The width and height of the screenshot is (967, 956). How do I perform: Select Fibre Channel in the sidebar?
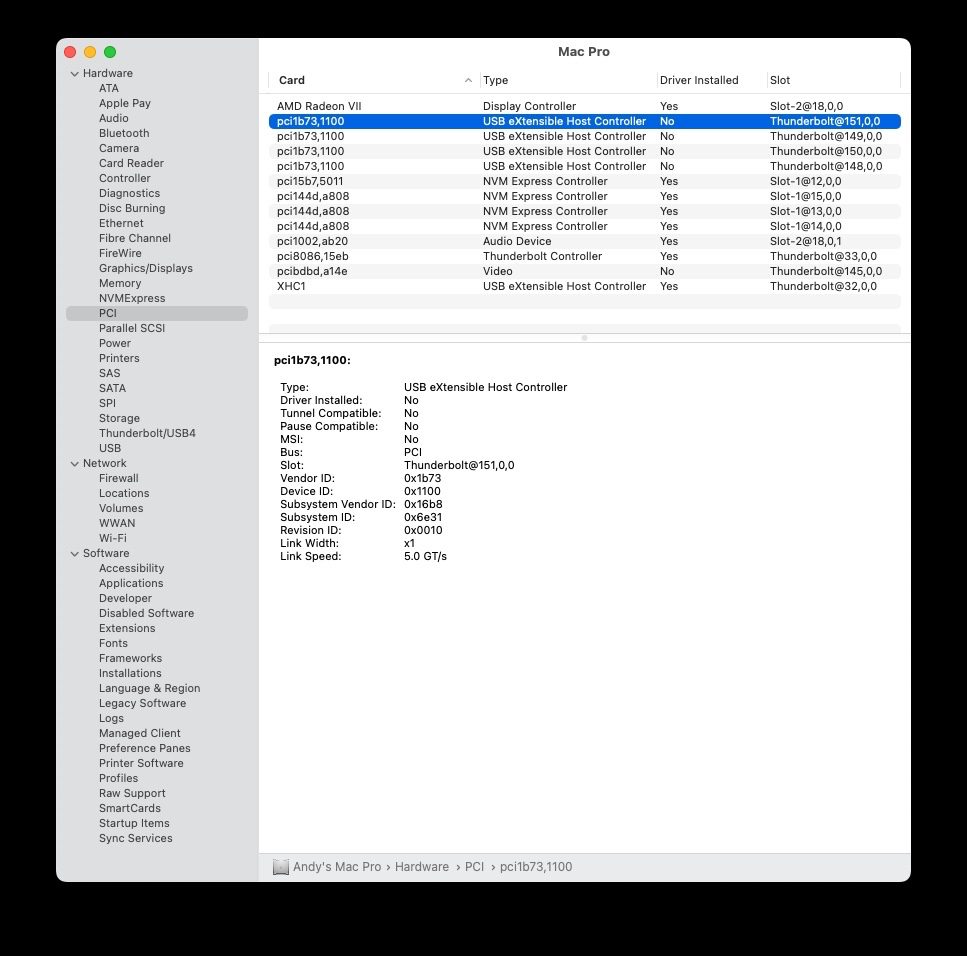click(x=134, y=238)
